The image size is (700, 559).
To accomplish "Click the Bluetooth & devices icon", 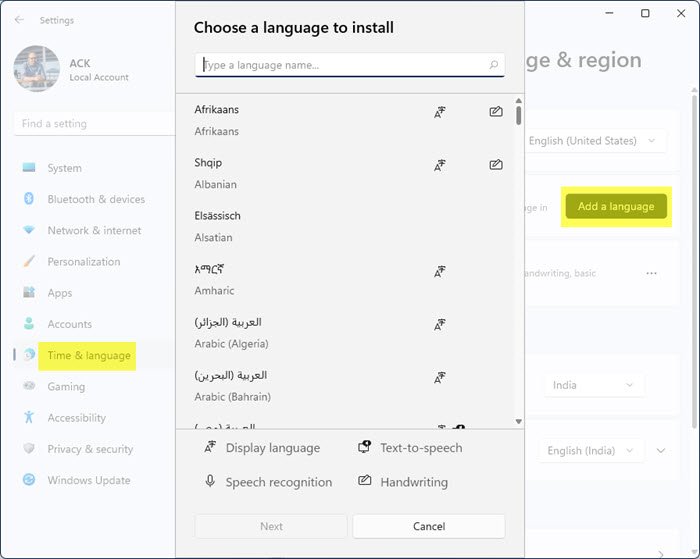I will [28, 199].
